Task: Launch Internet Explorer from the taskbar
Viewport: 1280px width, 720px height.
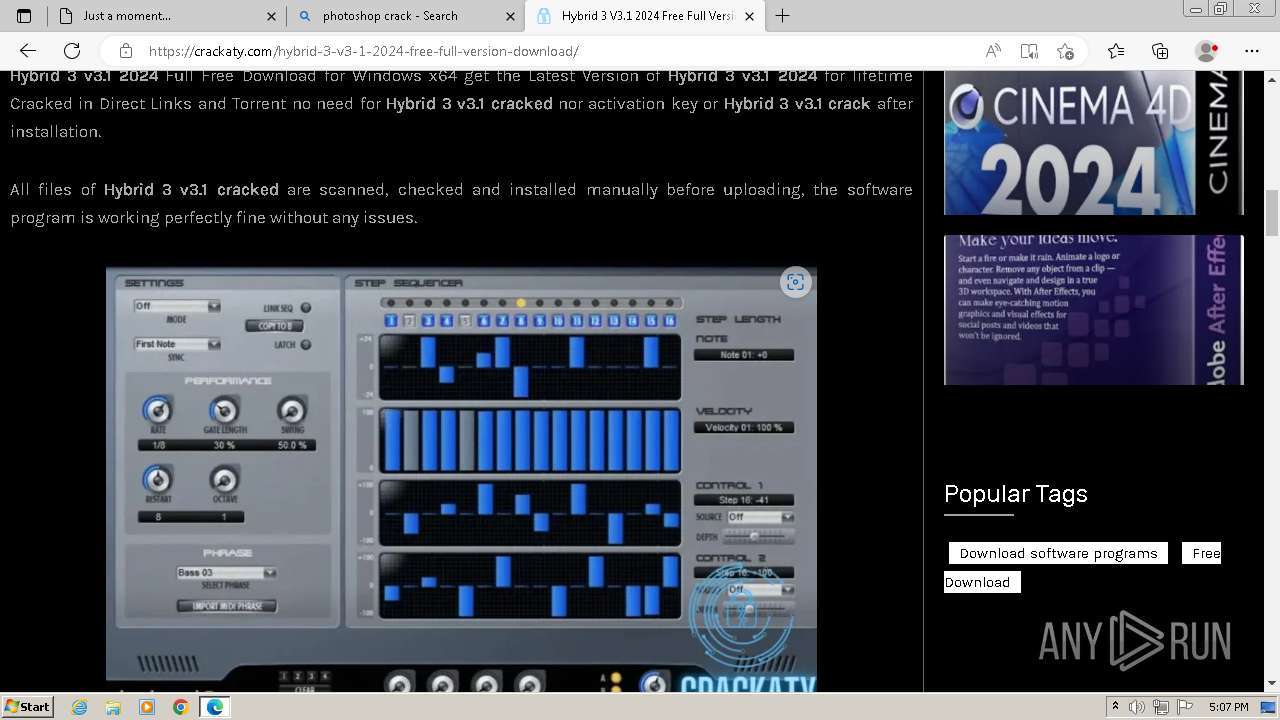Action: tap(80, 707)
